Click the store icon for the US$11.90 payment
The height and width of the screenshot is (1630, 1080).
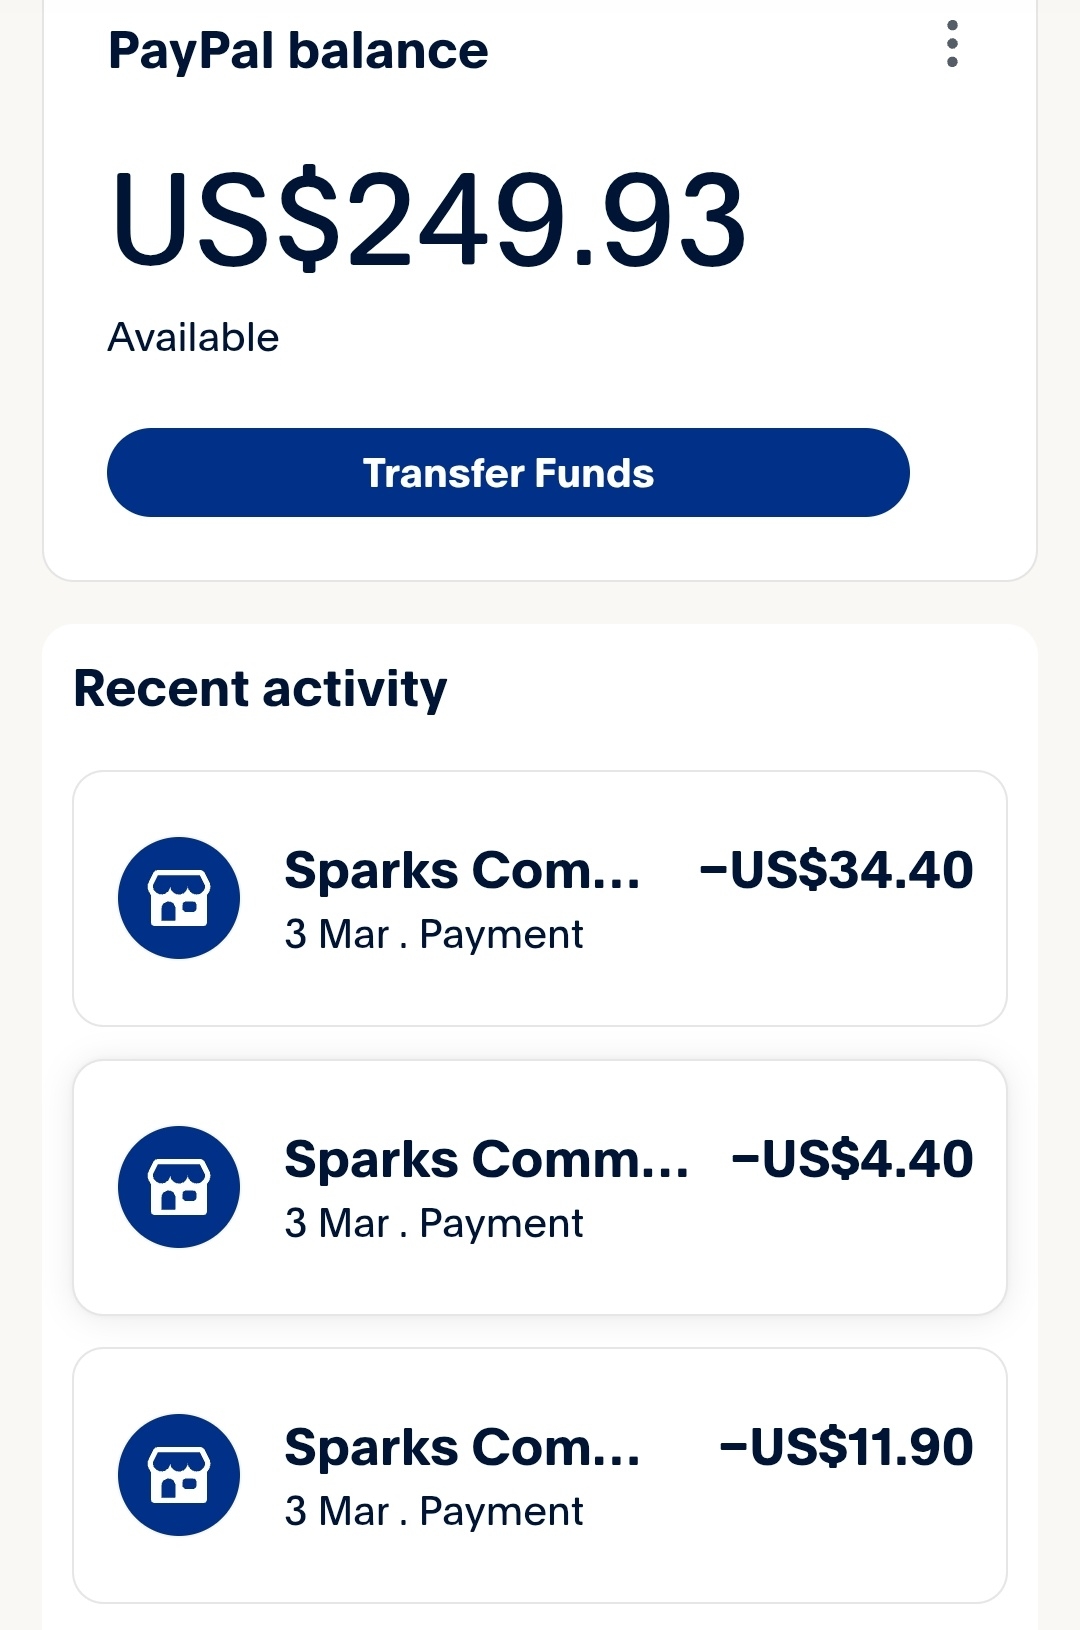179,1475
